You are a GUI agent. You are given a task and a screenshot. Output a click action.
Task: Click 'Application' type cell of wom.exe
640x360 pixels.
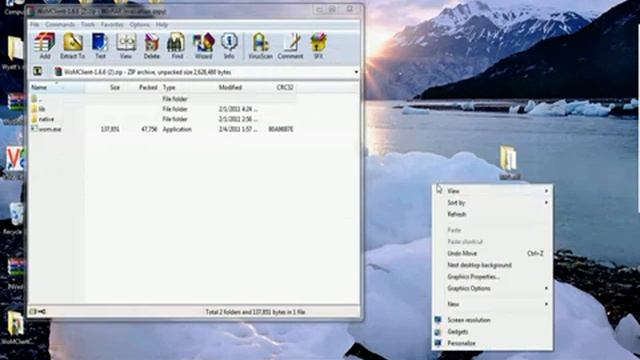click(x=177, y=129)
